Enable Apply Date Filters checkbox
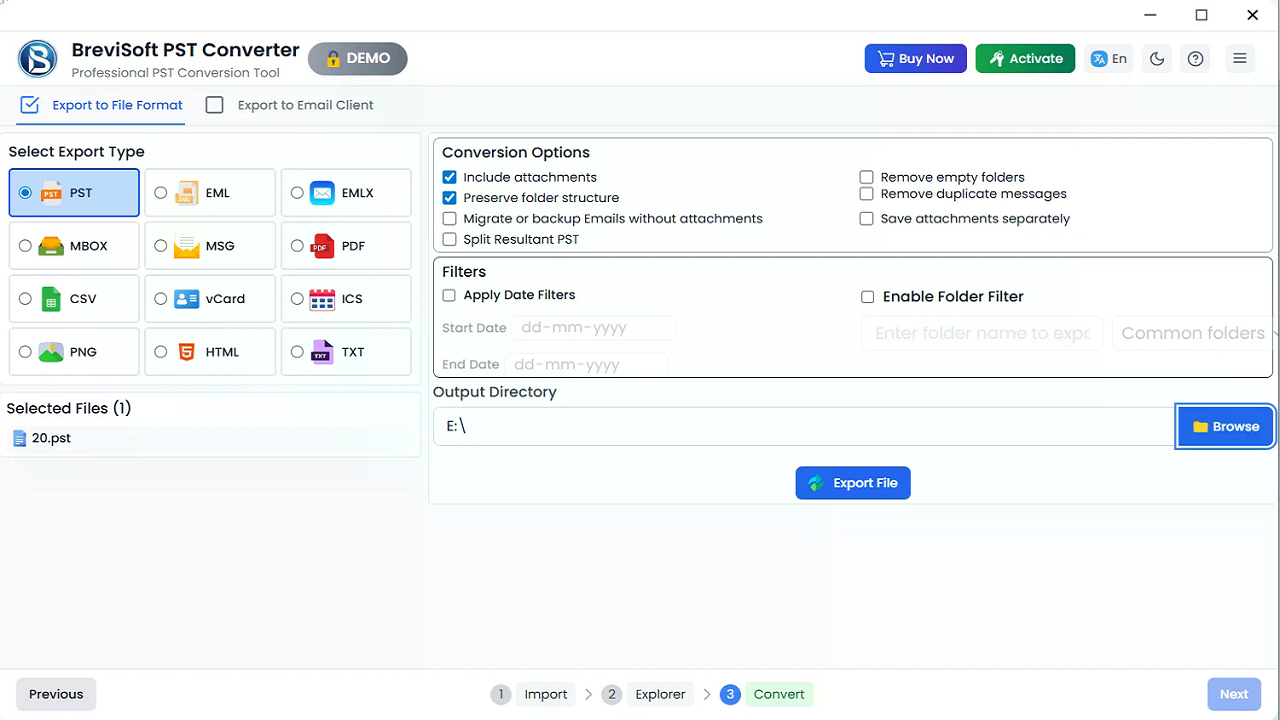This screenshot has width=1280, height=720. [449, 296]
